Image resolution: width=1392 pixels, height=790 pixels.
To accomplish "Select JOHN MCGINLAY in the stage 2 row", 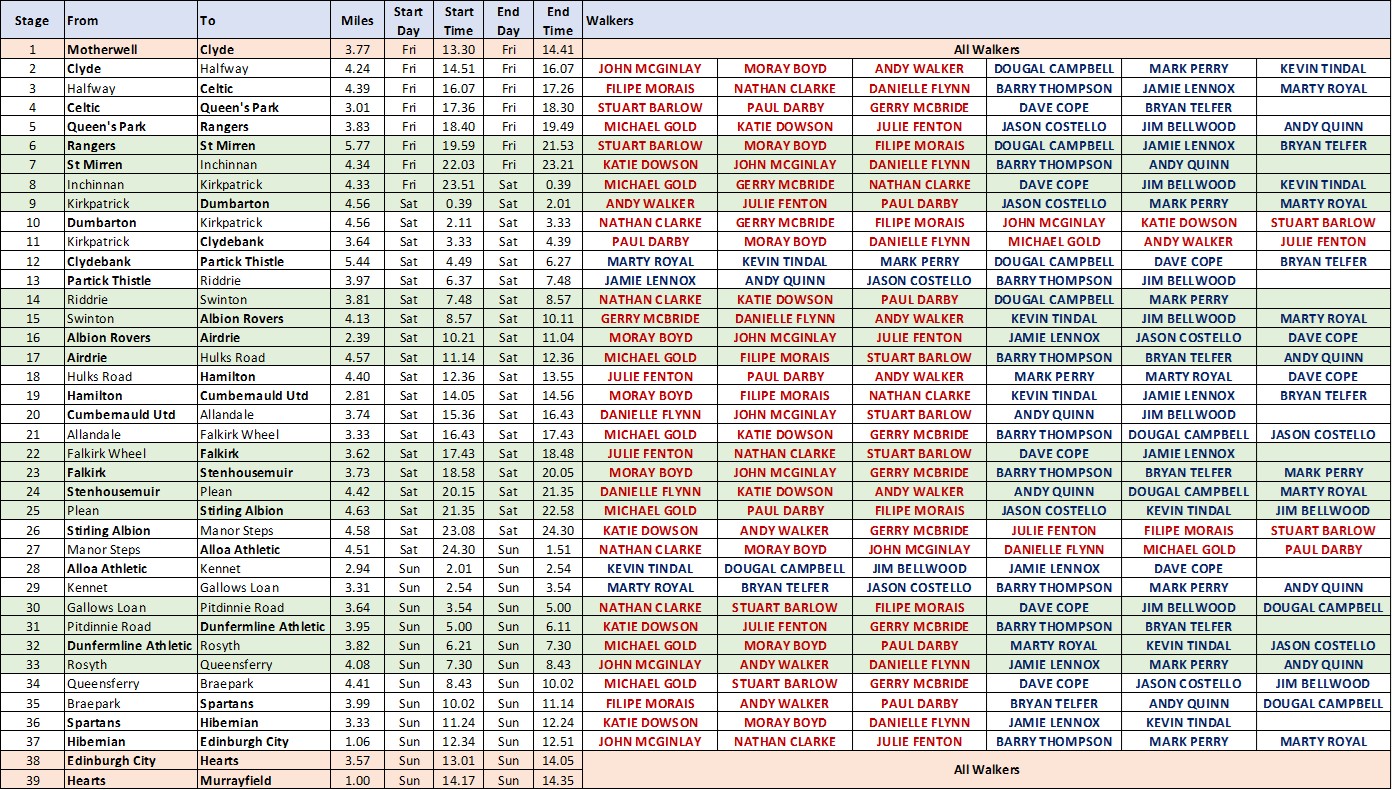I will click(x=650, y=69).
